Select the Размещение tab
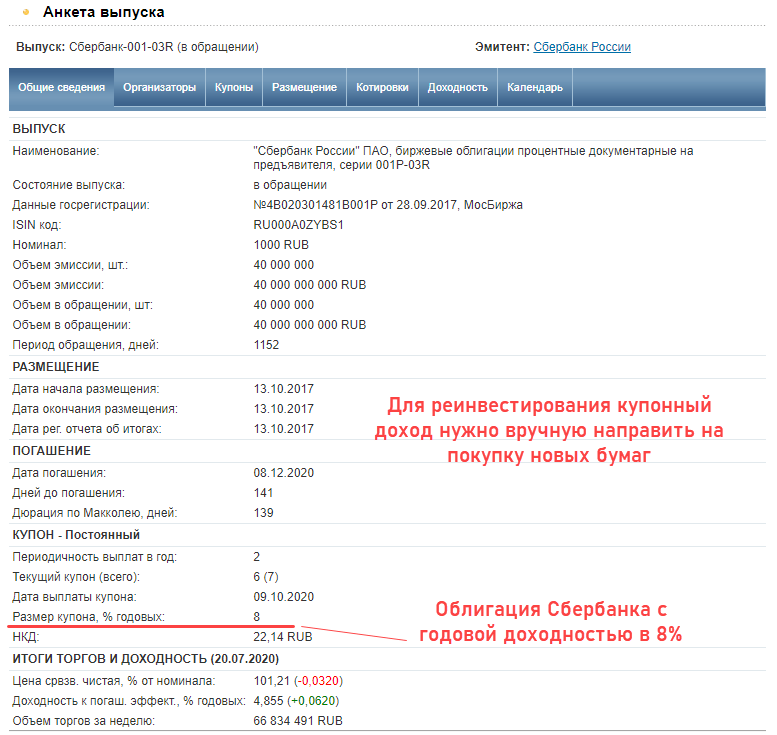The height and width of the screenshot is (735, 777). 304,87
